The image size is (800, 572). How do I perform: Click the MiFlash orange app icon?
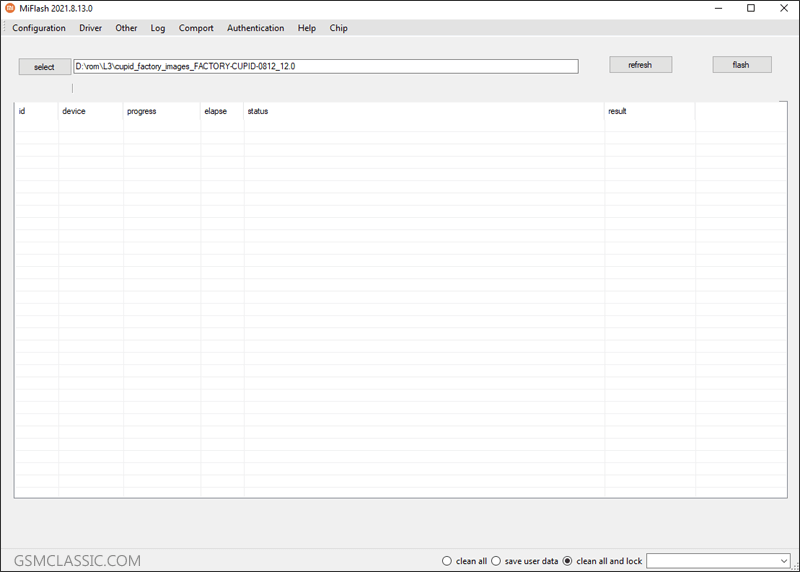10,8
